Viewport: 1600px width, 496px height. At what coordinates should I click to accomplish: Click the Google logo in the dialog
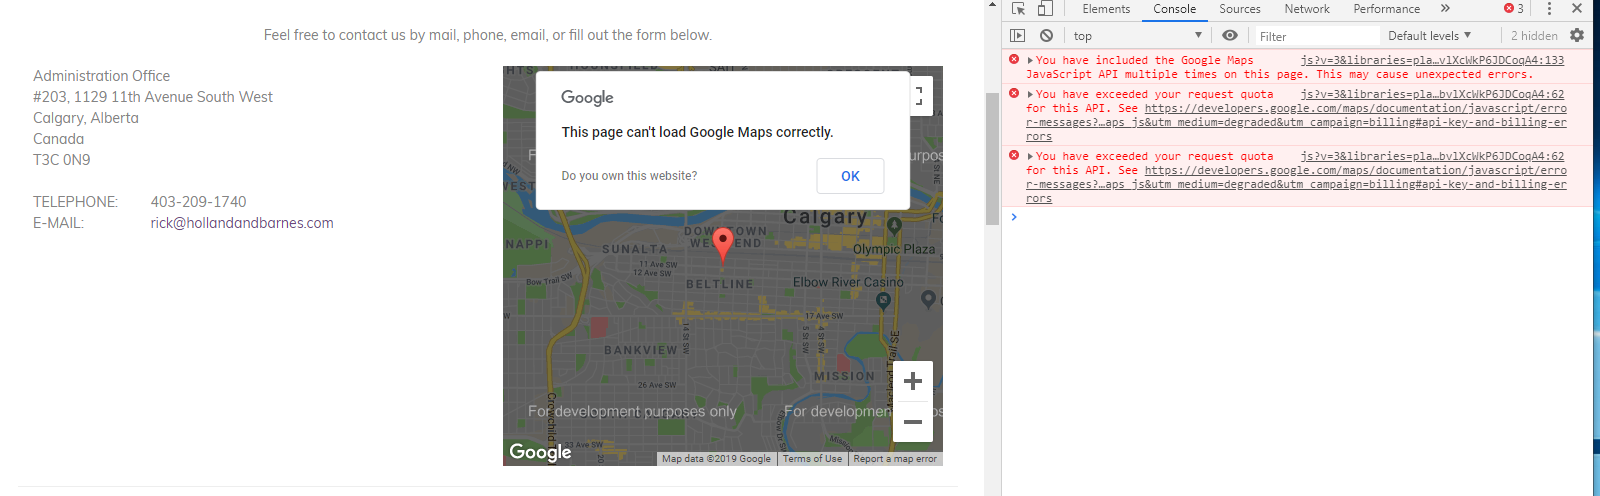point(587,98)
